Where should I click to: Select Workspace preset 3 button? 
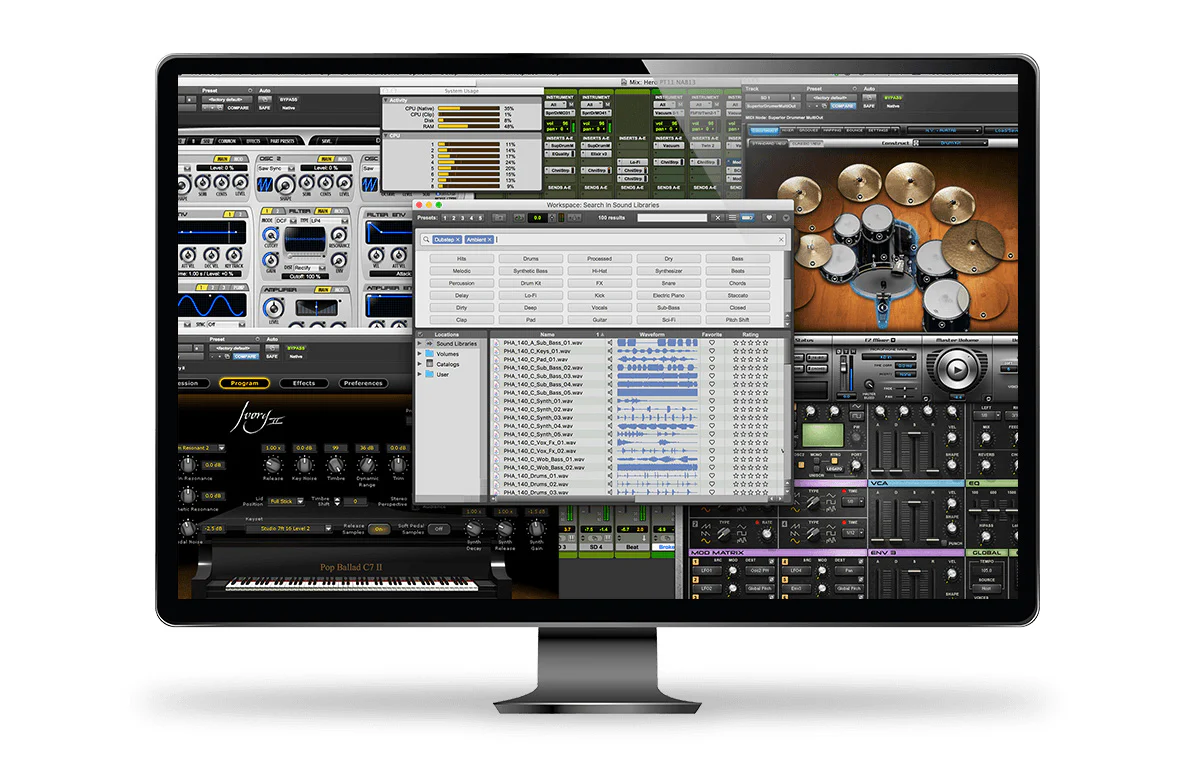462,217
